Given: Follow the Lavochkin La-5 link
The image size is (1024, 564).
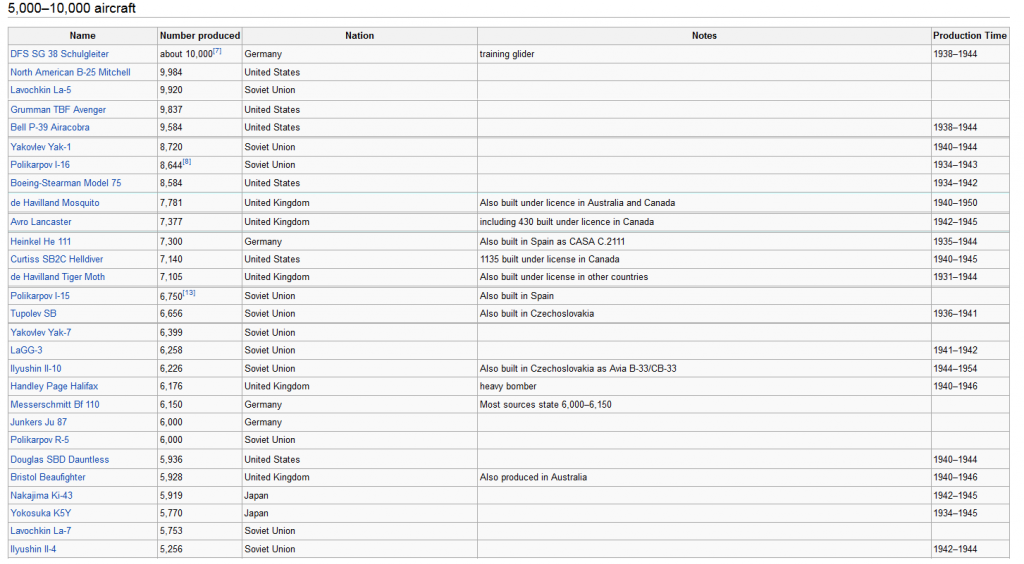Looking at the screenshot, I should pyautogui.click(x=40, y=90).
